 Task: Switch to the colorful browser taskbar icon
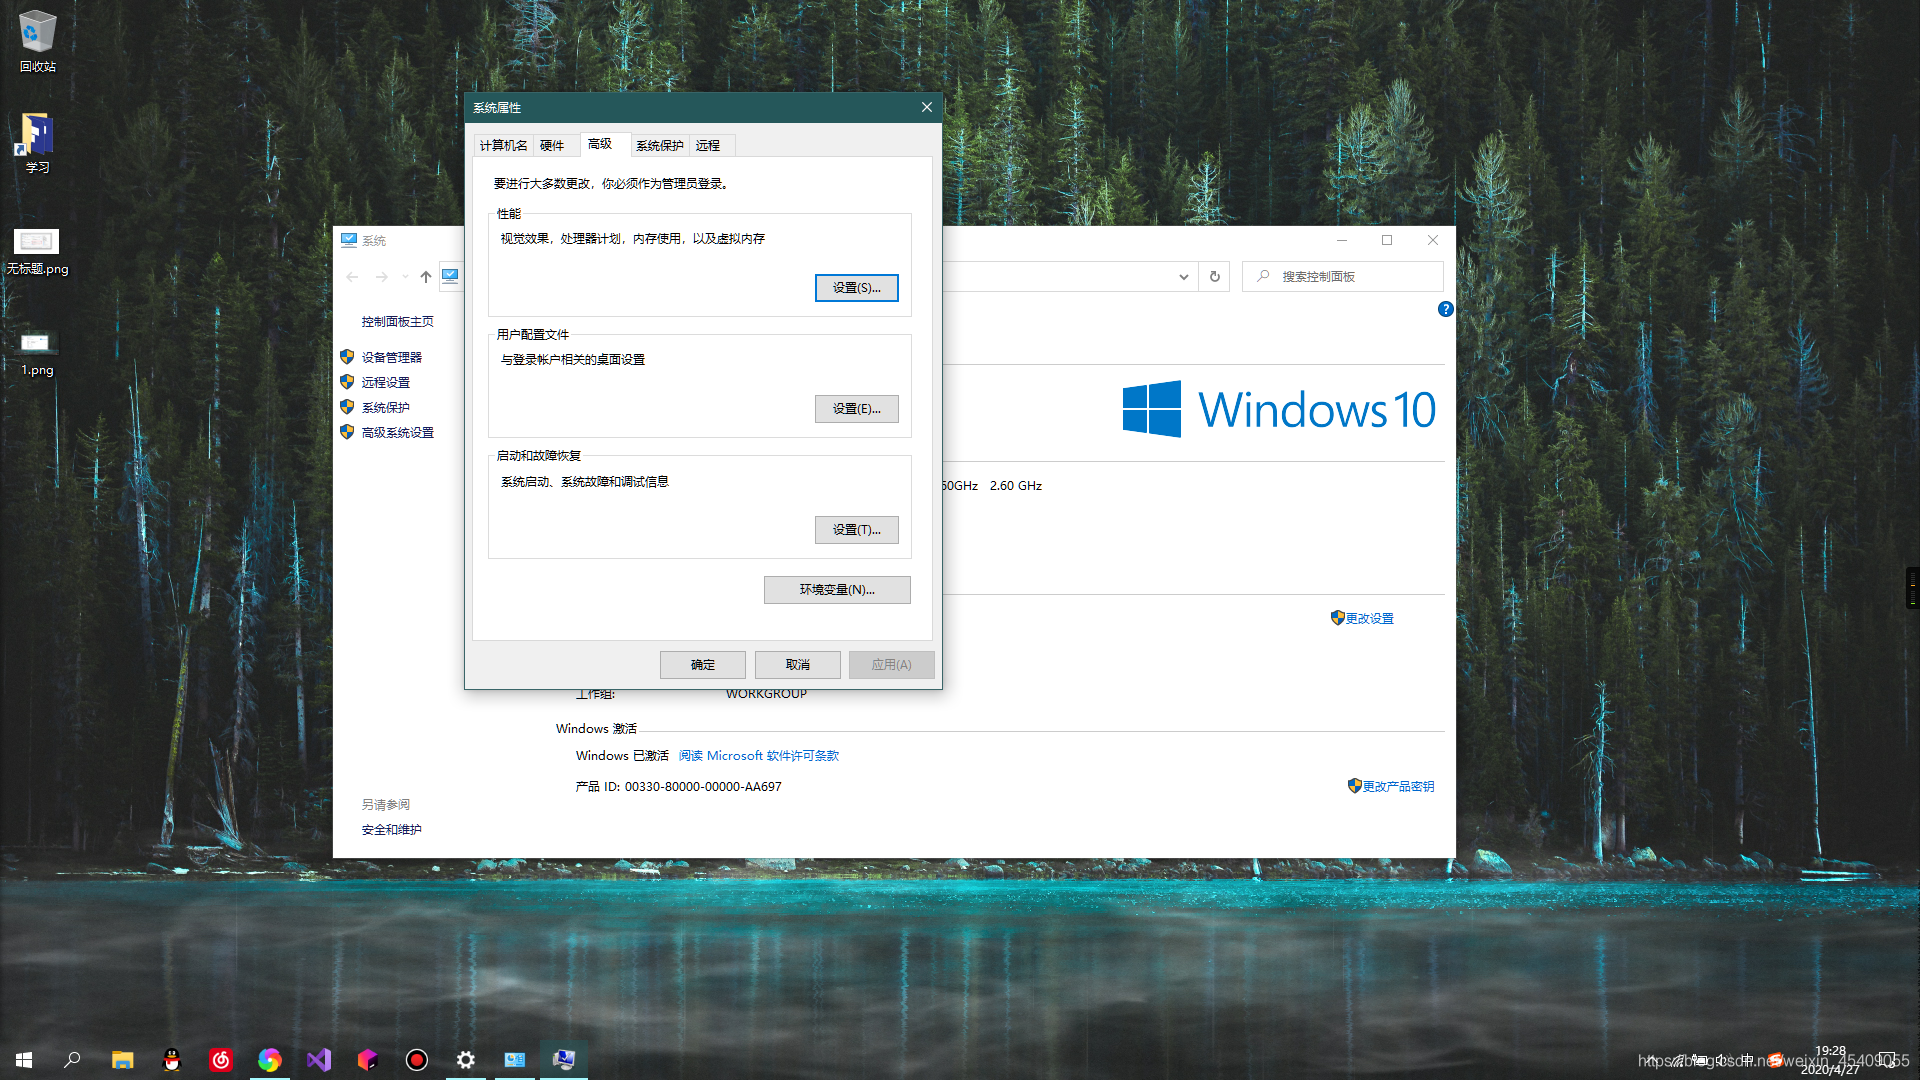click(270, 1060)
